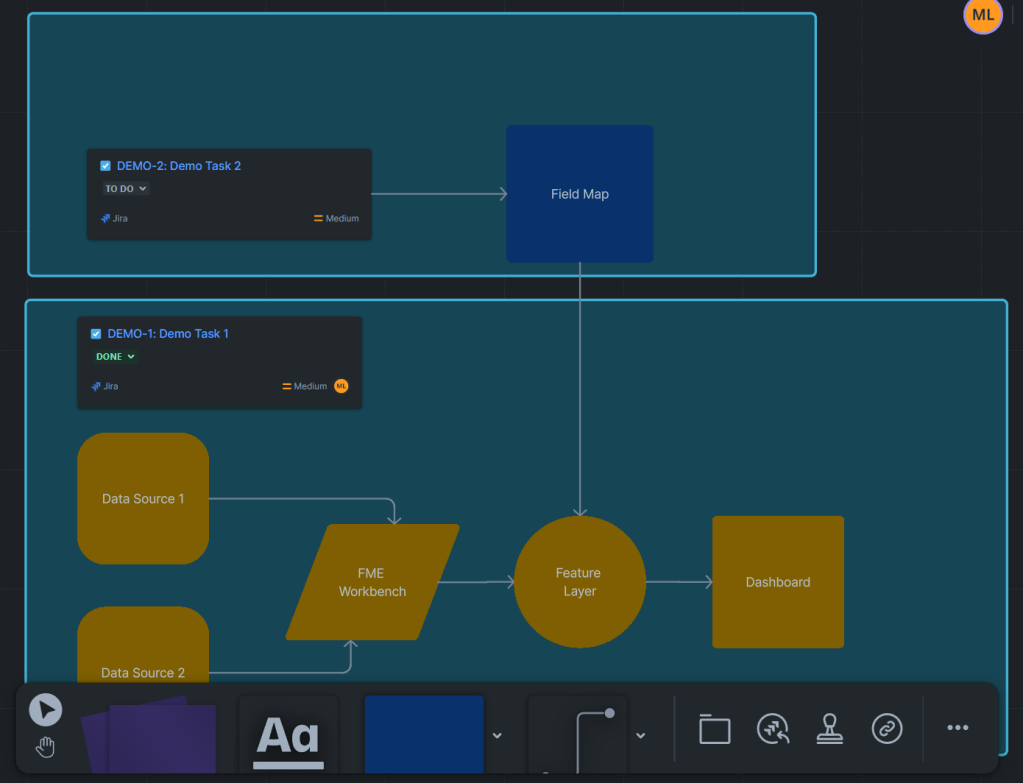Add a sticky note from the toolbar
The width and height of the screenshot is (1023, 783).
(x=162, y=738)
